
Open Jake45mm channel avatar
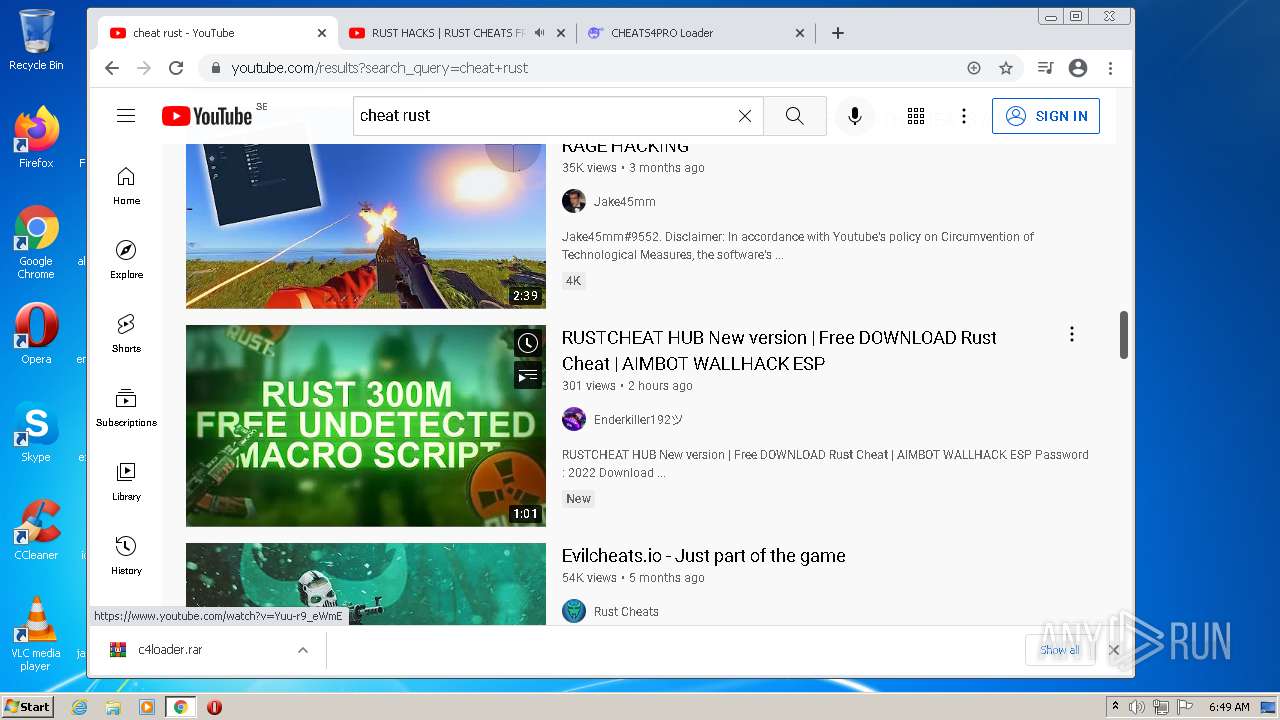click(x=574, y=201)
